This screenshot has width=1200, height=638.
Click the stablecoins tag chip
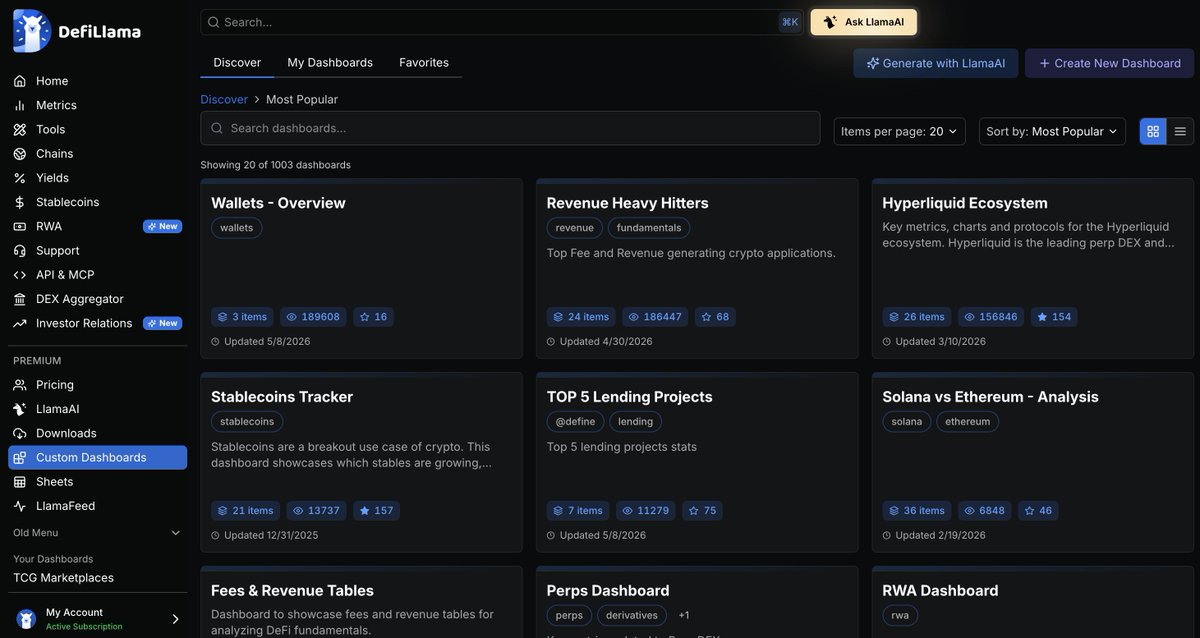pos(247,422)
